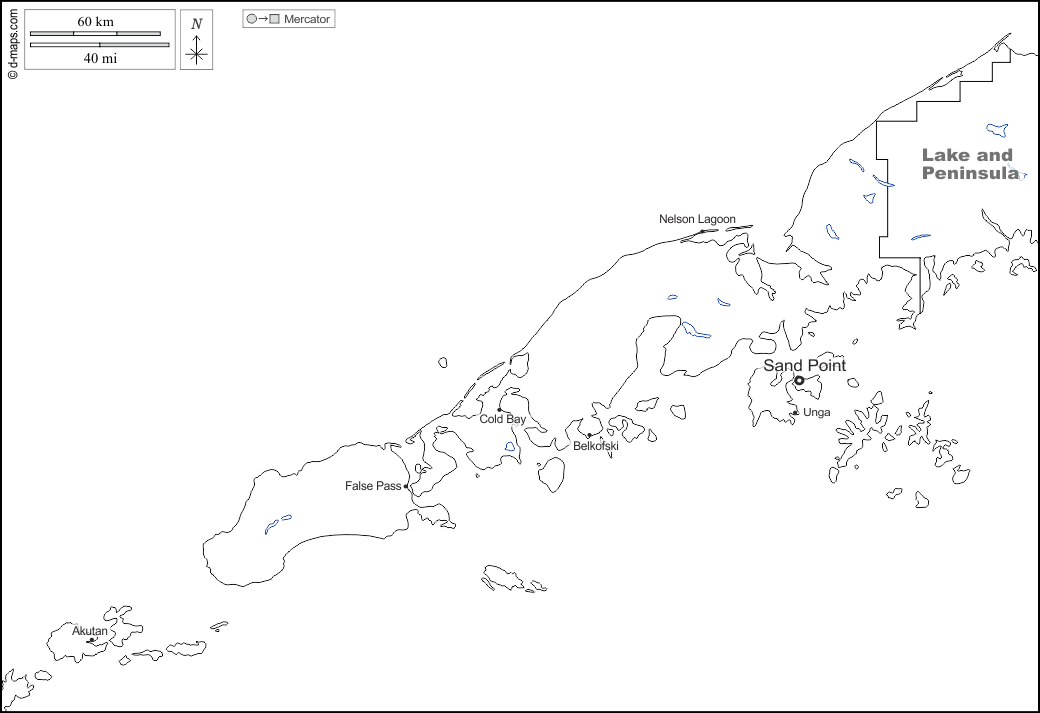Select the Sand Point ring marker
Screen dimensions: 1040x713
point(799,380)
